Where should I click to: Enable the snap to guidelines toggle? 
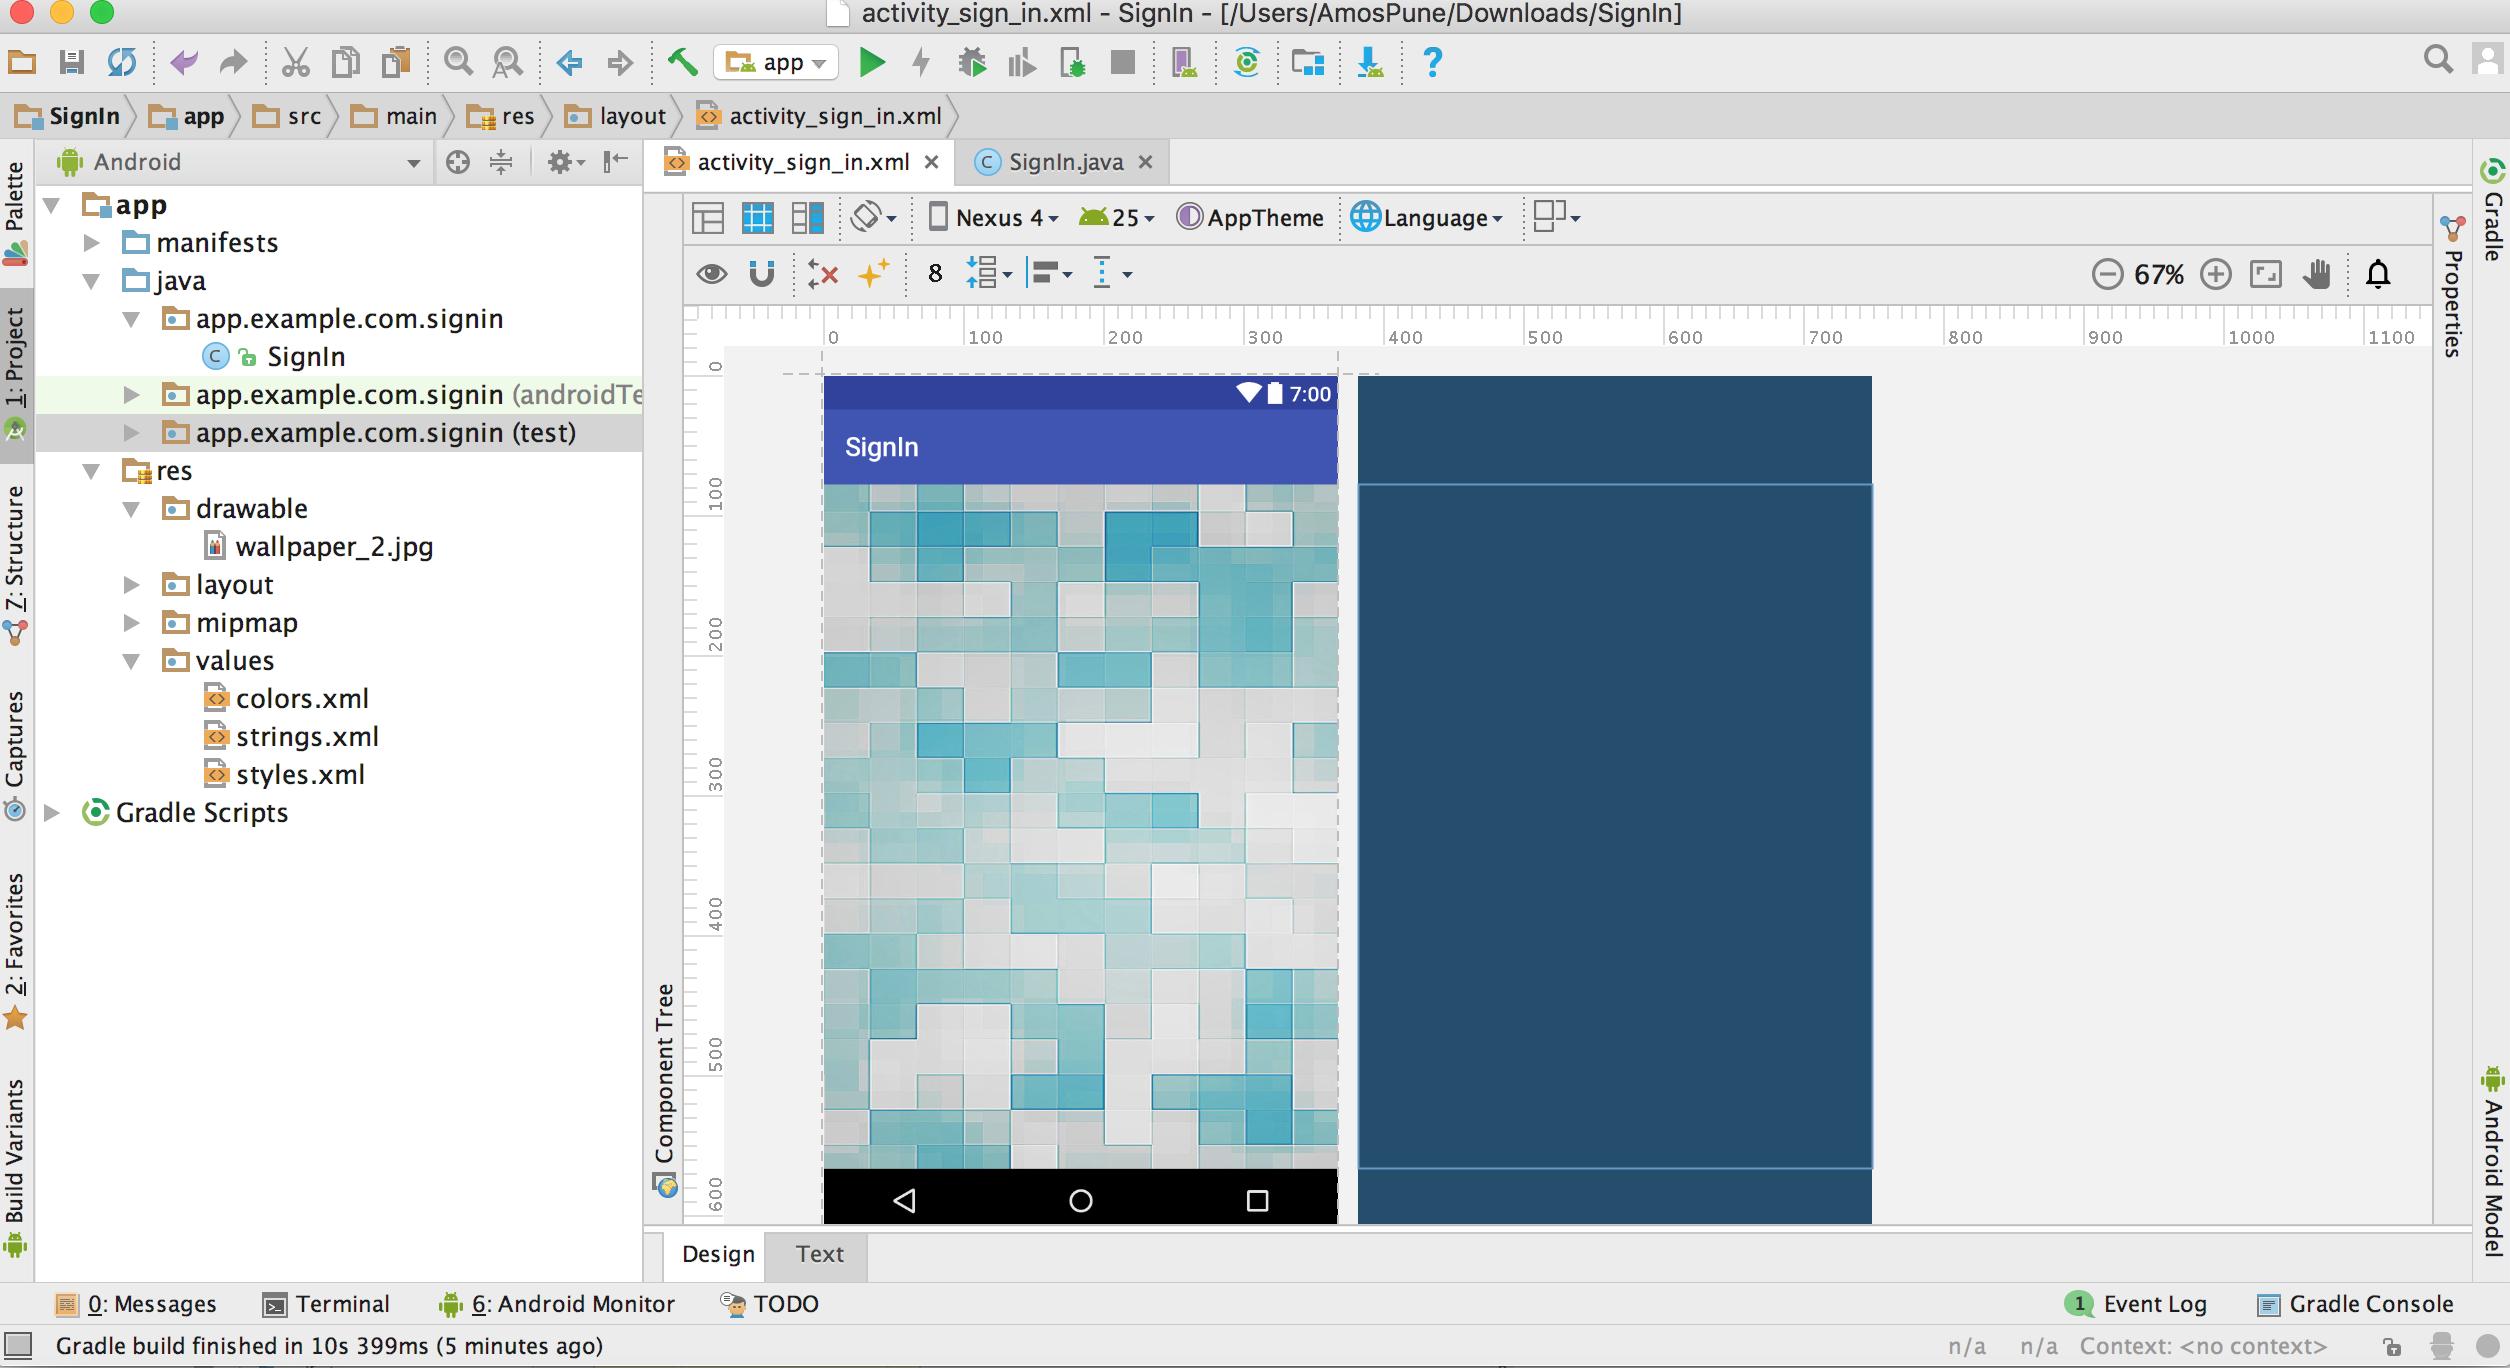click(x=761, y=273)
